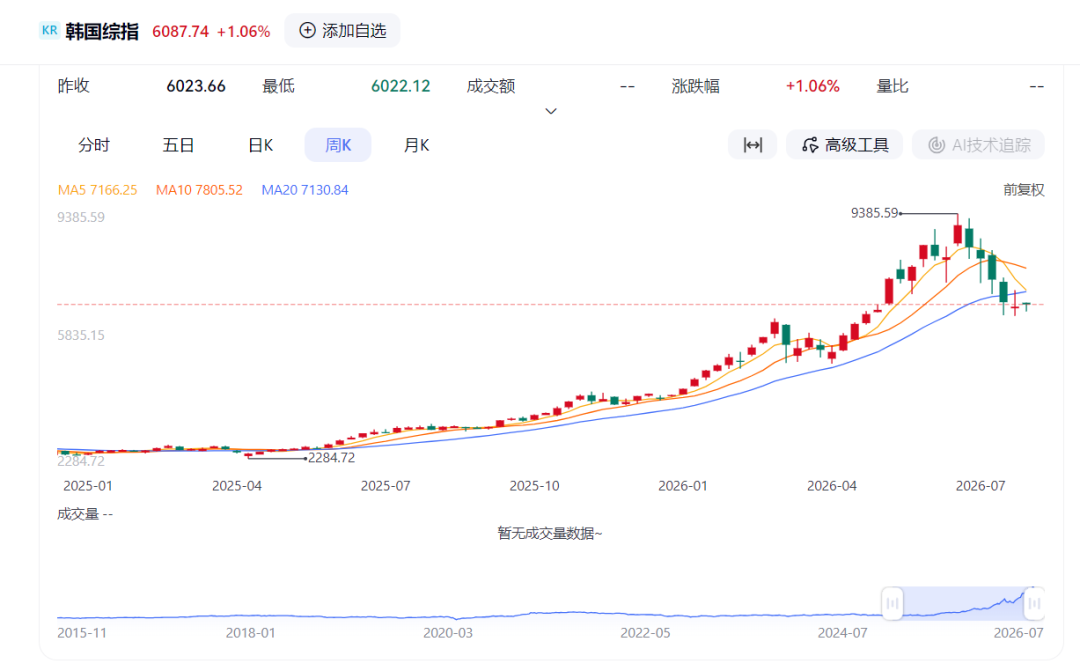Click the 2026-04 date axis label
The height and width of the screenshot is (671, 1080).
(831, 486)
